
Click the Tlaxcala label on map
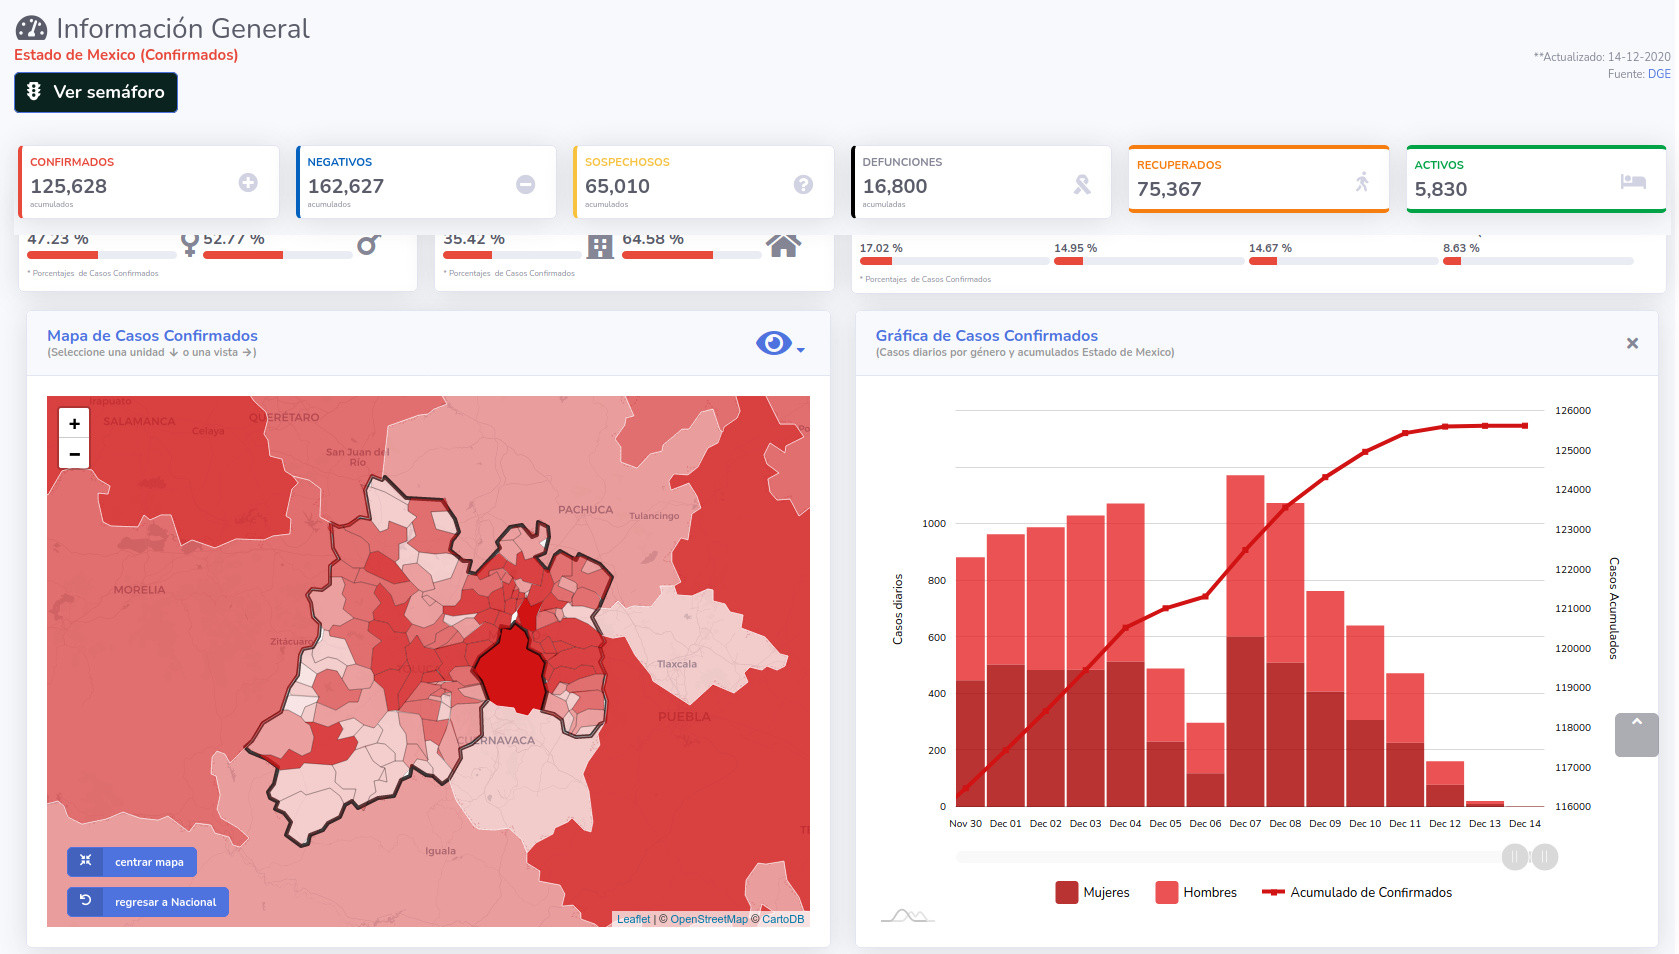pos(677,664)
